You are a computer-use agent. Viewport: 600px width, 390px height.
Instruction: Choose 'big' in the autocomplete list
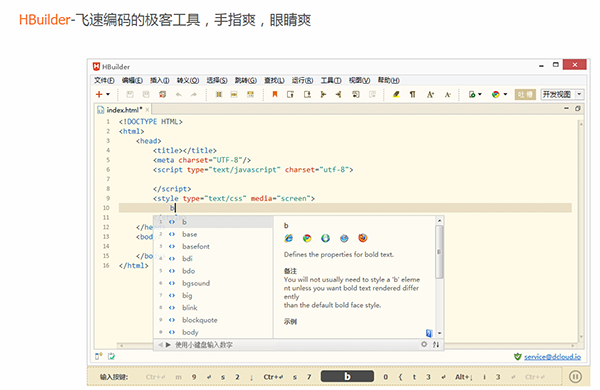tap(214, 295)
